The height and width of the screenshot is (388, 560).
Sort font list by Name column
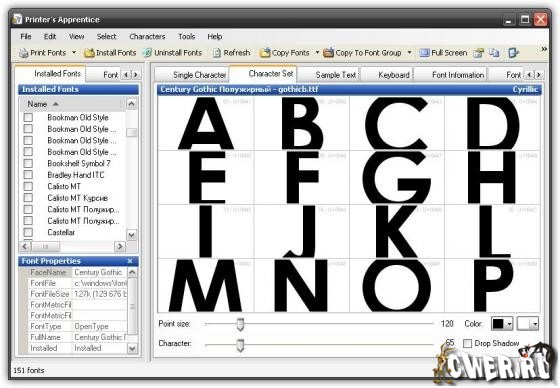[71, 104]
